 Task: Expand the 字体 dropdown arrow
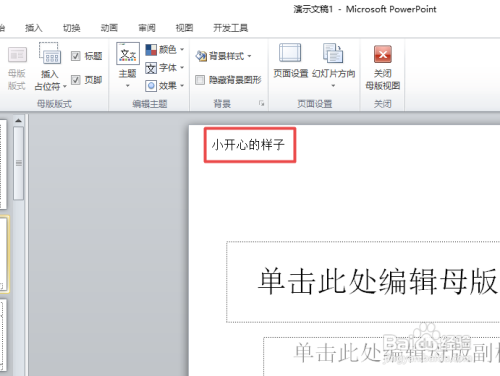click(182, 68)
